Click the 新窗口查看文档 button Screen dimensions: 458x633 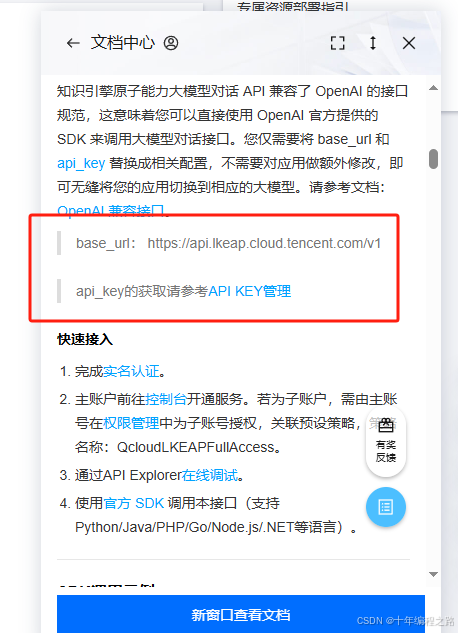[241, 614]
